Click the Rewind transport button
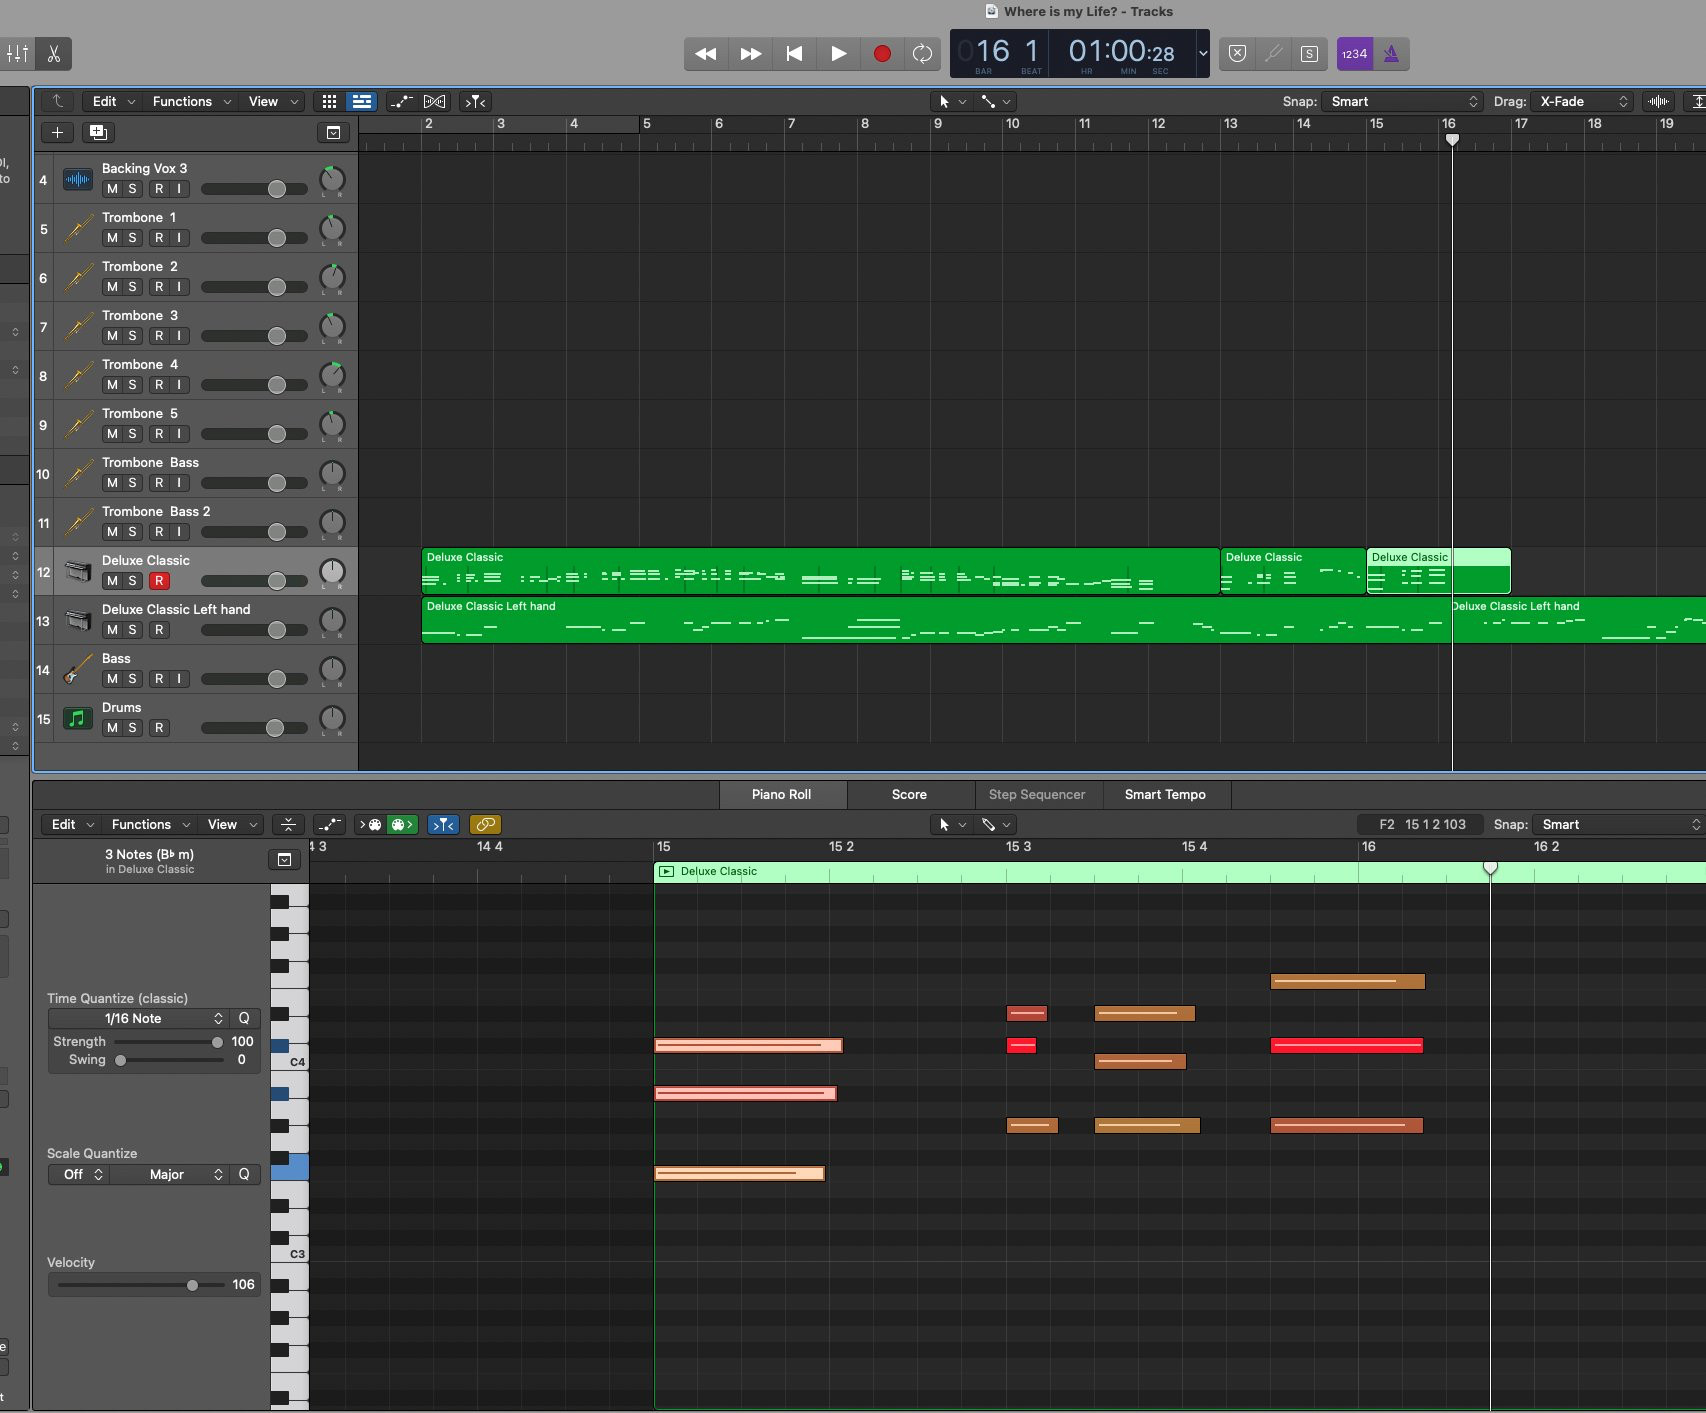 click(706, 54)
